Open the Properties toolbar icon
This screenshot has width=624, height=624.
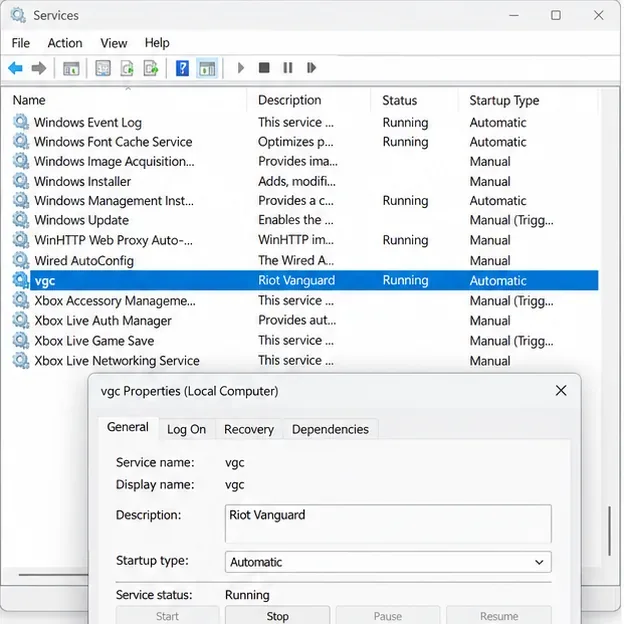[103, 68]
